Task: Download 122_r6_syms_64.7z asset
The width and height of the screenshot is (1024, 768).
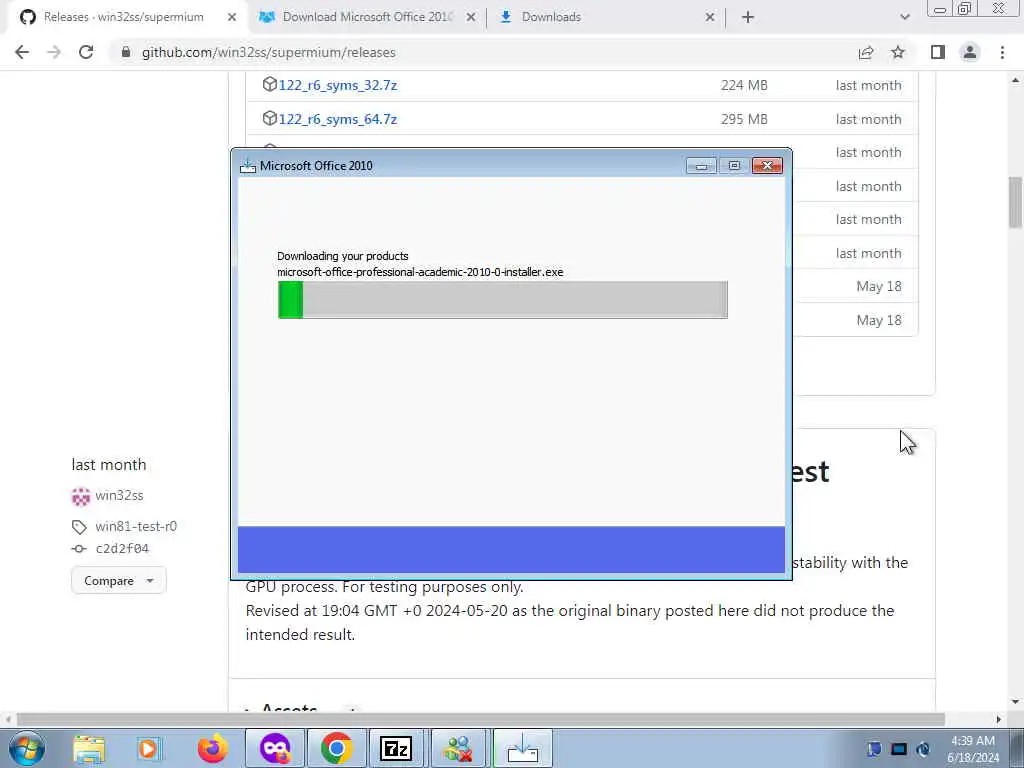Action: (x=338, y=119)
